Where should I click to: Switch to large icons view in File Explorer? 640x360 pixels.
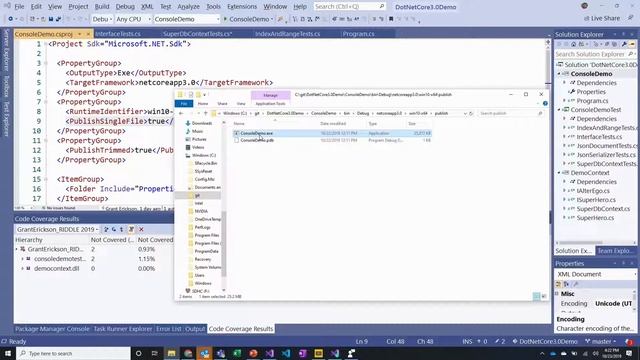pyautogui.click(x=544, y=296)
